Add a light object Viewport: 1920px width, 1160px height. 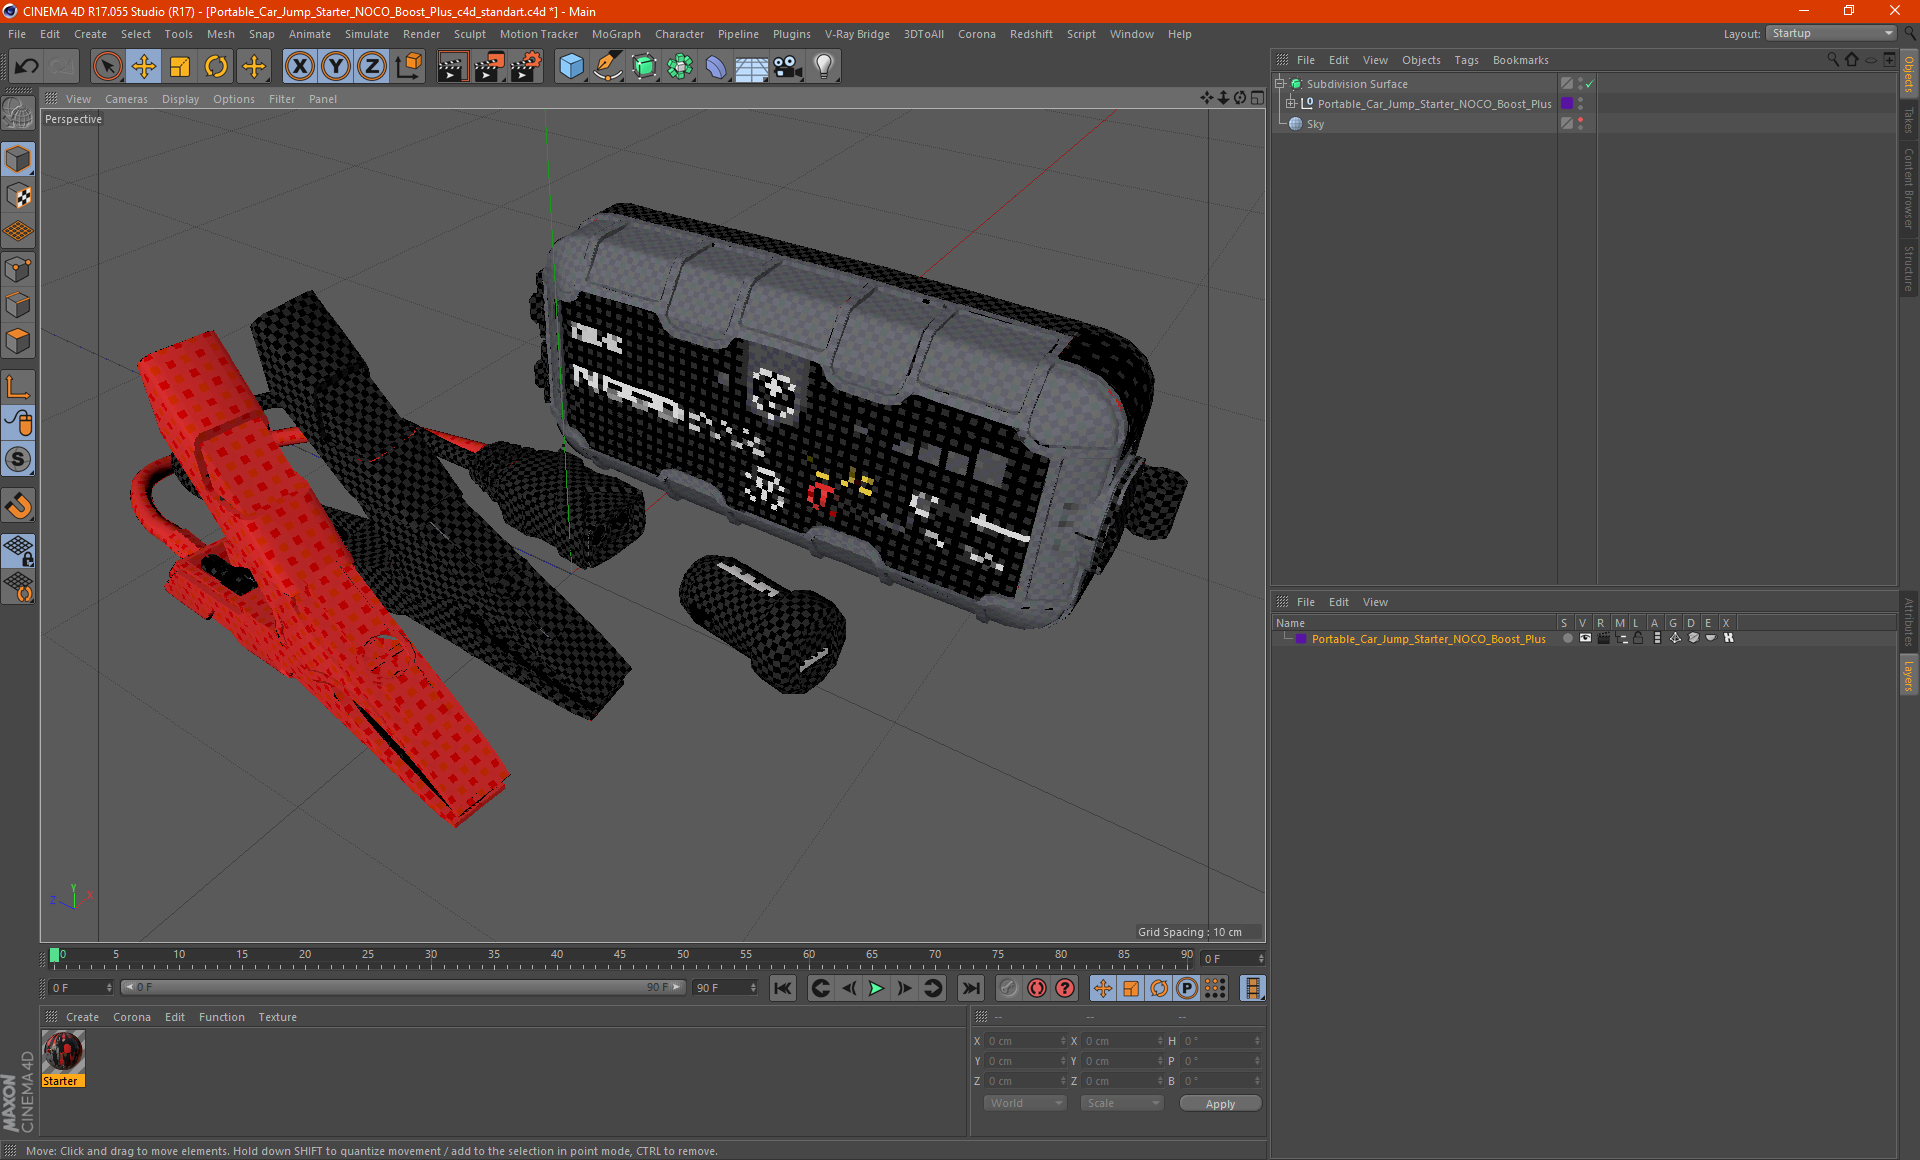click(824, 67)
